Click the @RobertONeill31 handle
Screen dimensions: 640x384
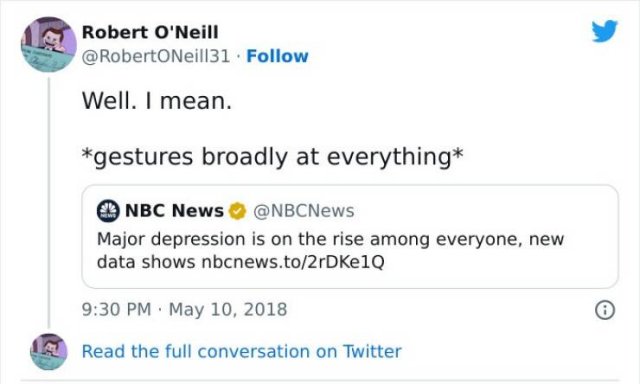(156, 56)
